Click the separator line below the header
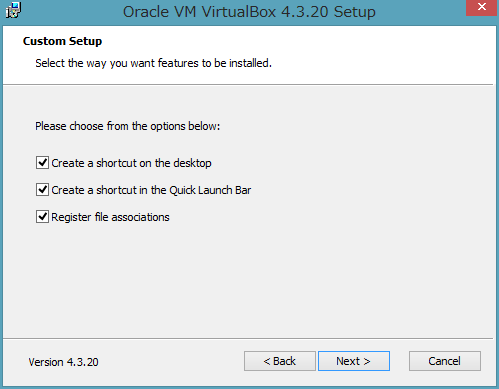Image resolution: width=499 pixels, height=389 pixels. [248, 85]
